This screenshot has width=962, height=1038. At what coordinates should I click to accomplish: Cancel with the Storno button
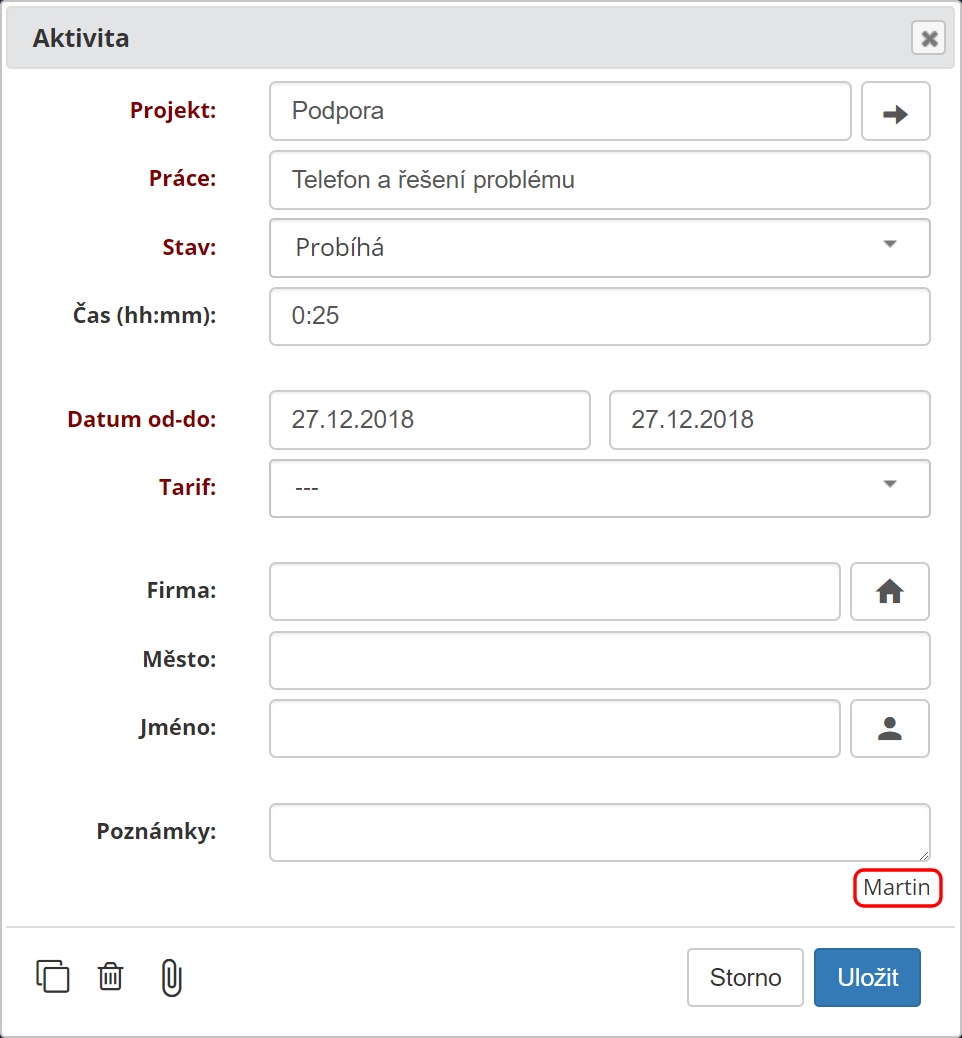pyautogui.click(x=745, y=977)
